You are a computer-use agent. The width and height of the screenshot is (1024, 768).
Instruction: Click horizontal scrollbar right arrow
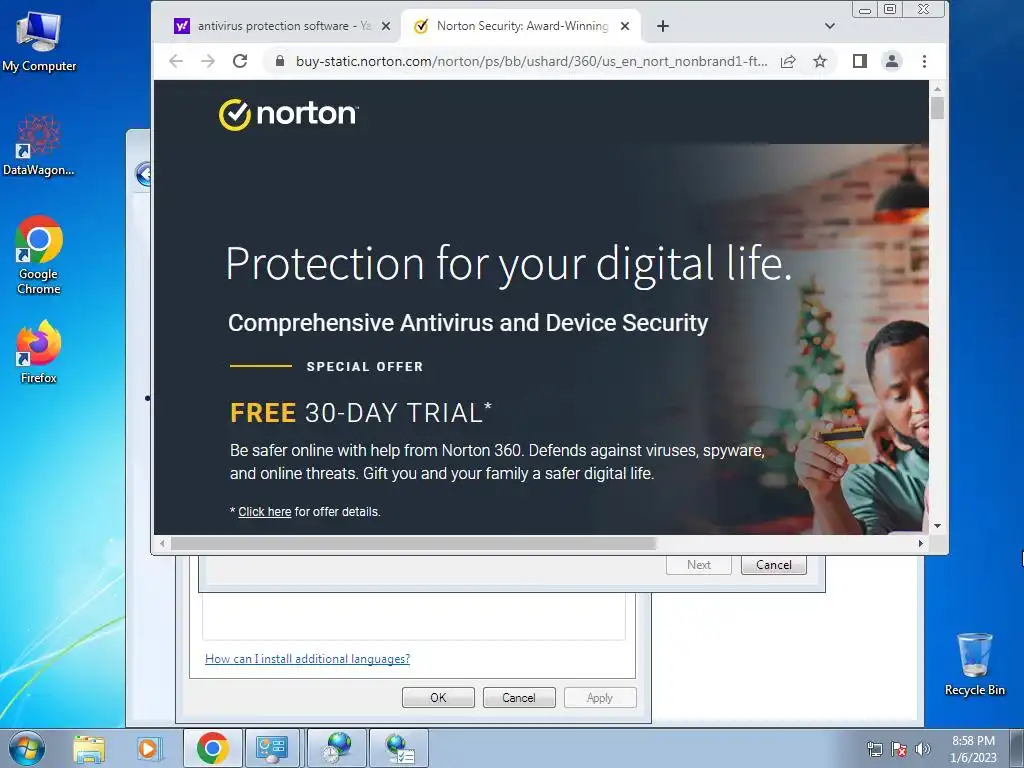921,543
